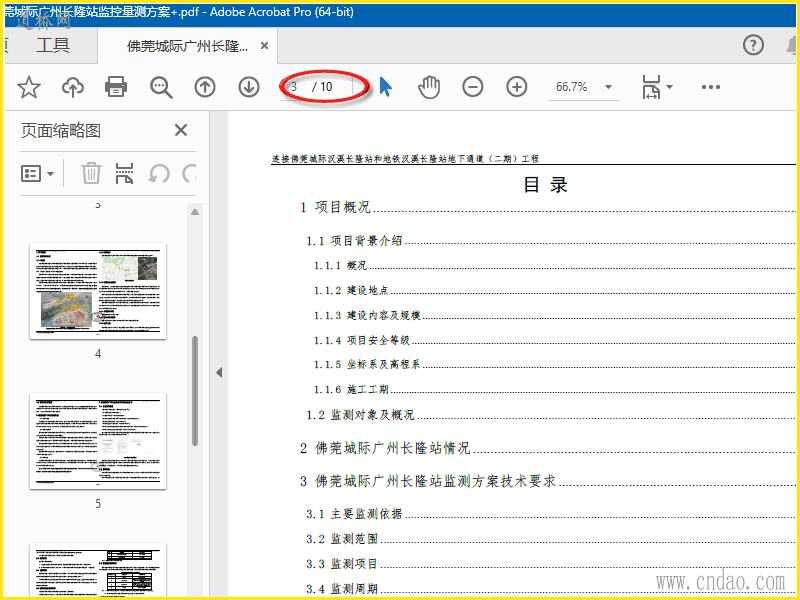This screenshot has height=600, width=800.
Task: Click contents entry 1.1.3 建设内容及规模
Action: click(367, 315)
